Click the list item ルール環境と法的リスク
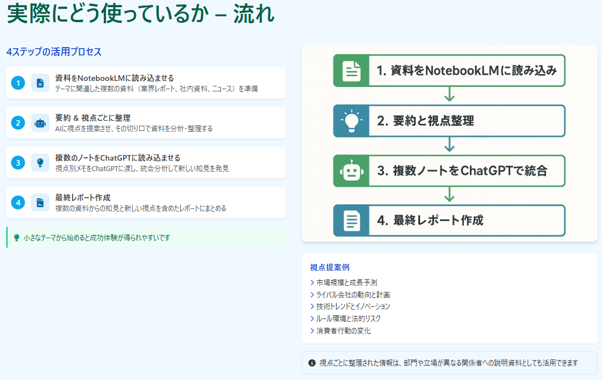Image resolution: width=602 pixels, height=380 pixels. tap(348, 319)
